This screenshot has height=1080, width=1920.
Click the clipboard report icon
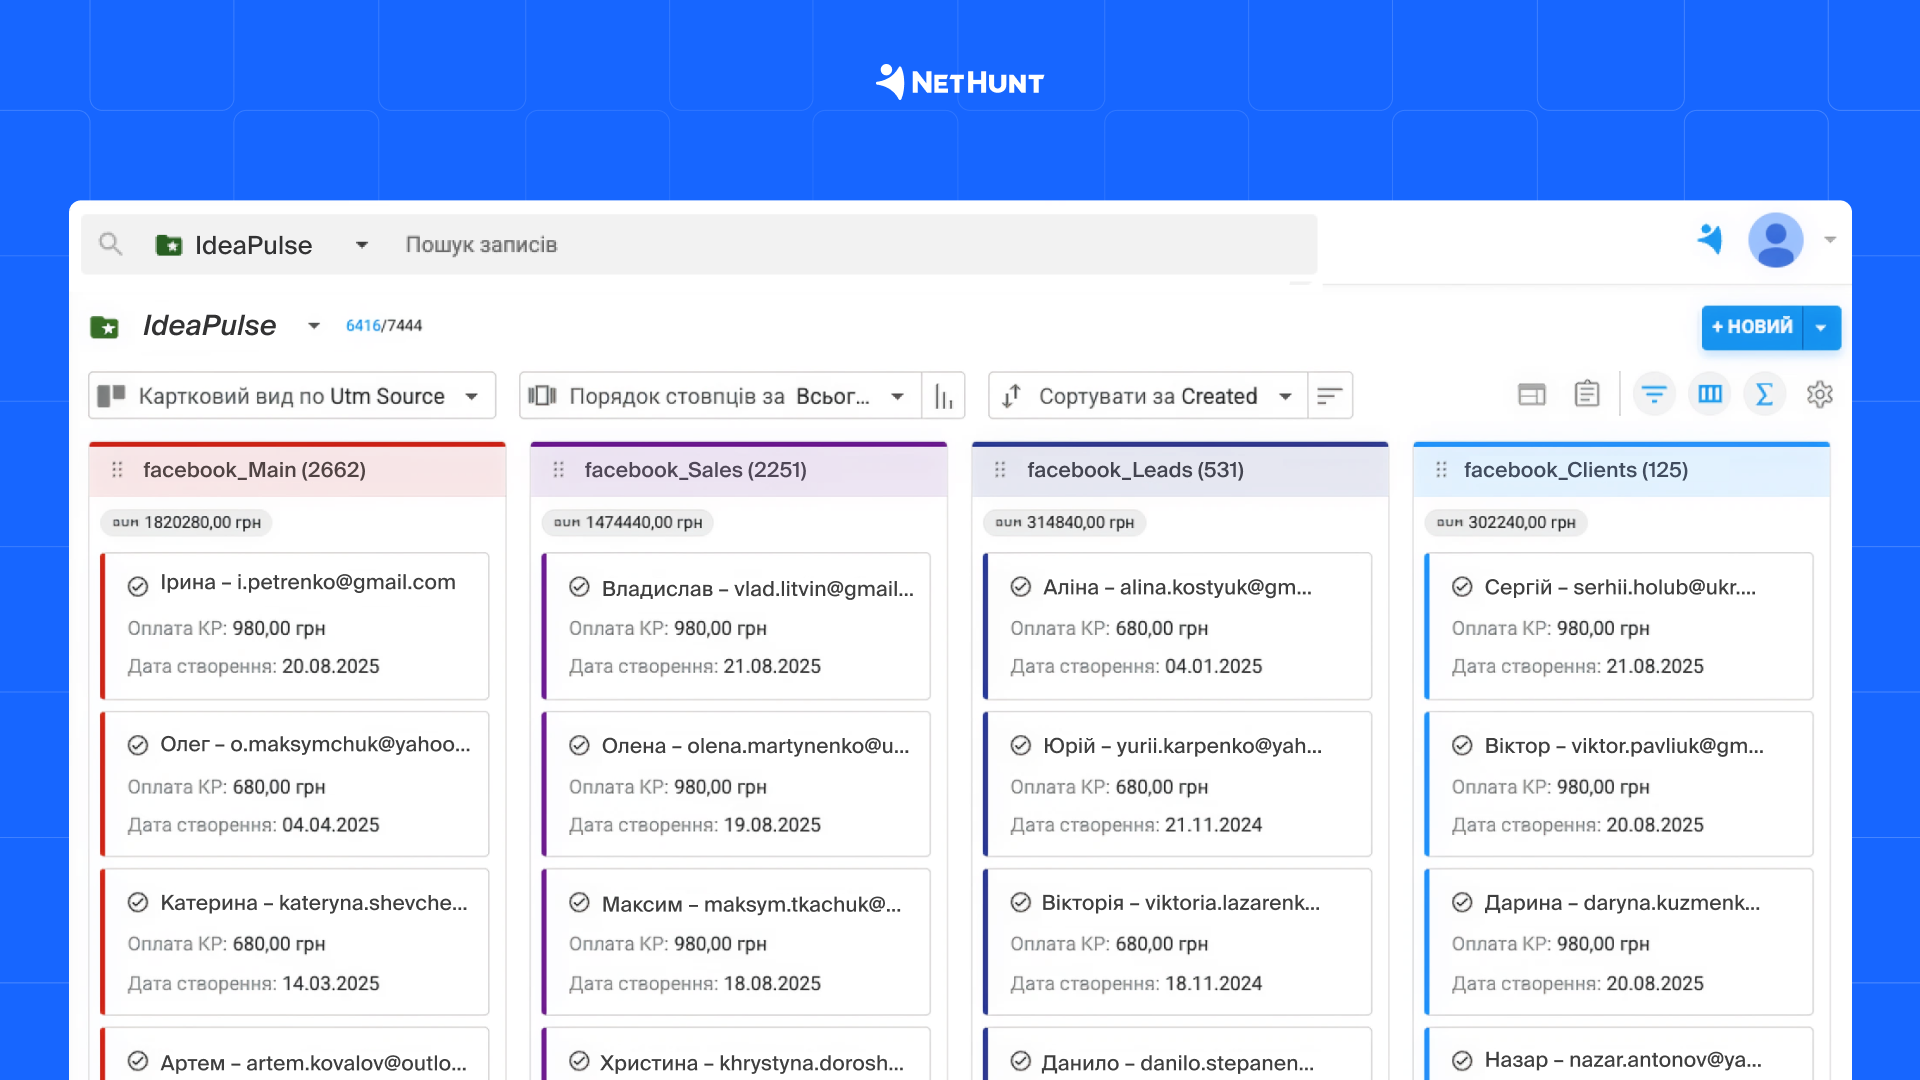click(1587, 394)
